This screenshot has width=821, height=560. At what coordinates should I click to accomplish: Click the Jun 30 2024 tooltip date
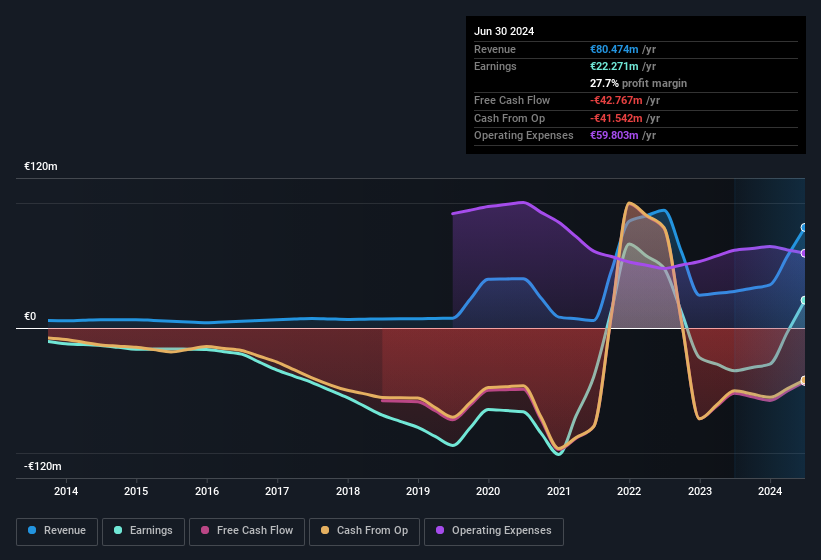(504, 31)
